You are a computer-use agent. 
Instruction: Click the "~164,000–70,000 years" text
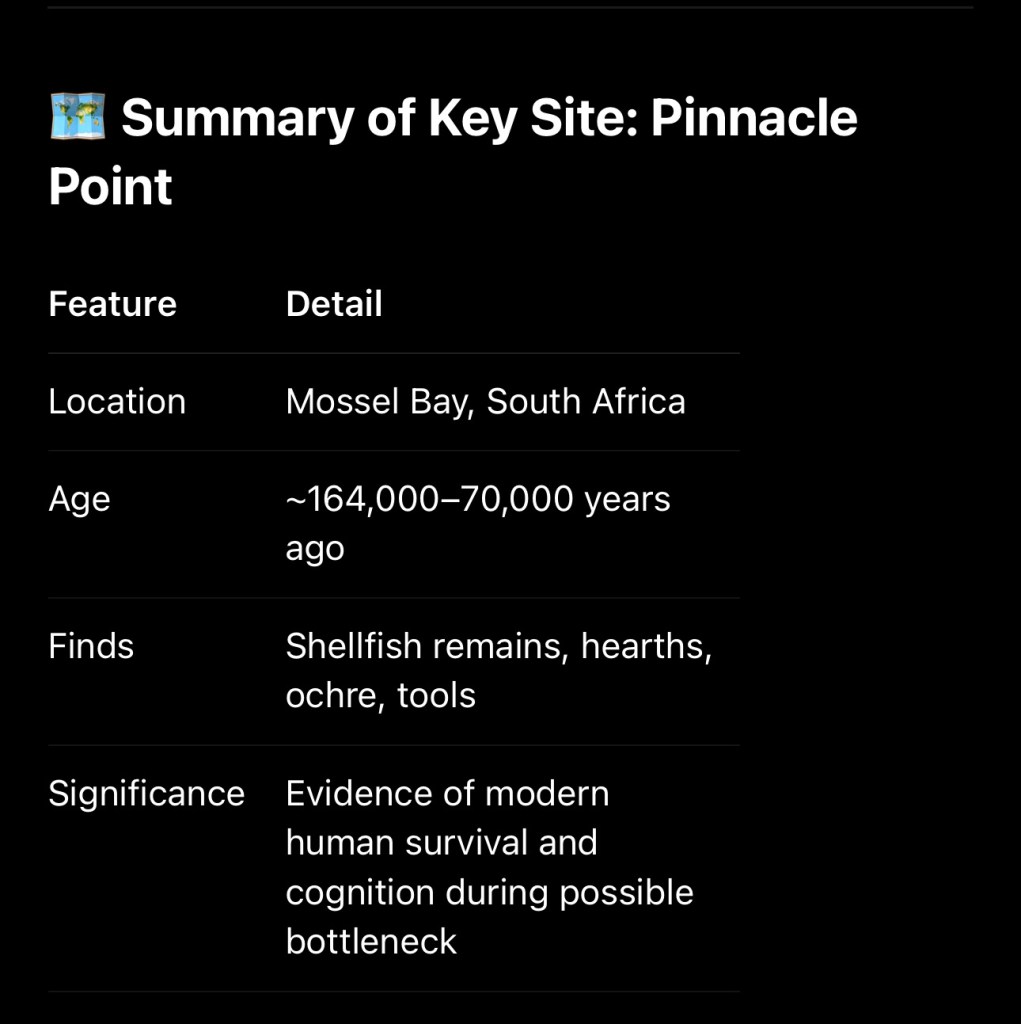click(478, 499)
